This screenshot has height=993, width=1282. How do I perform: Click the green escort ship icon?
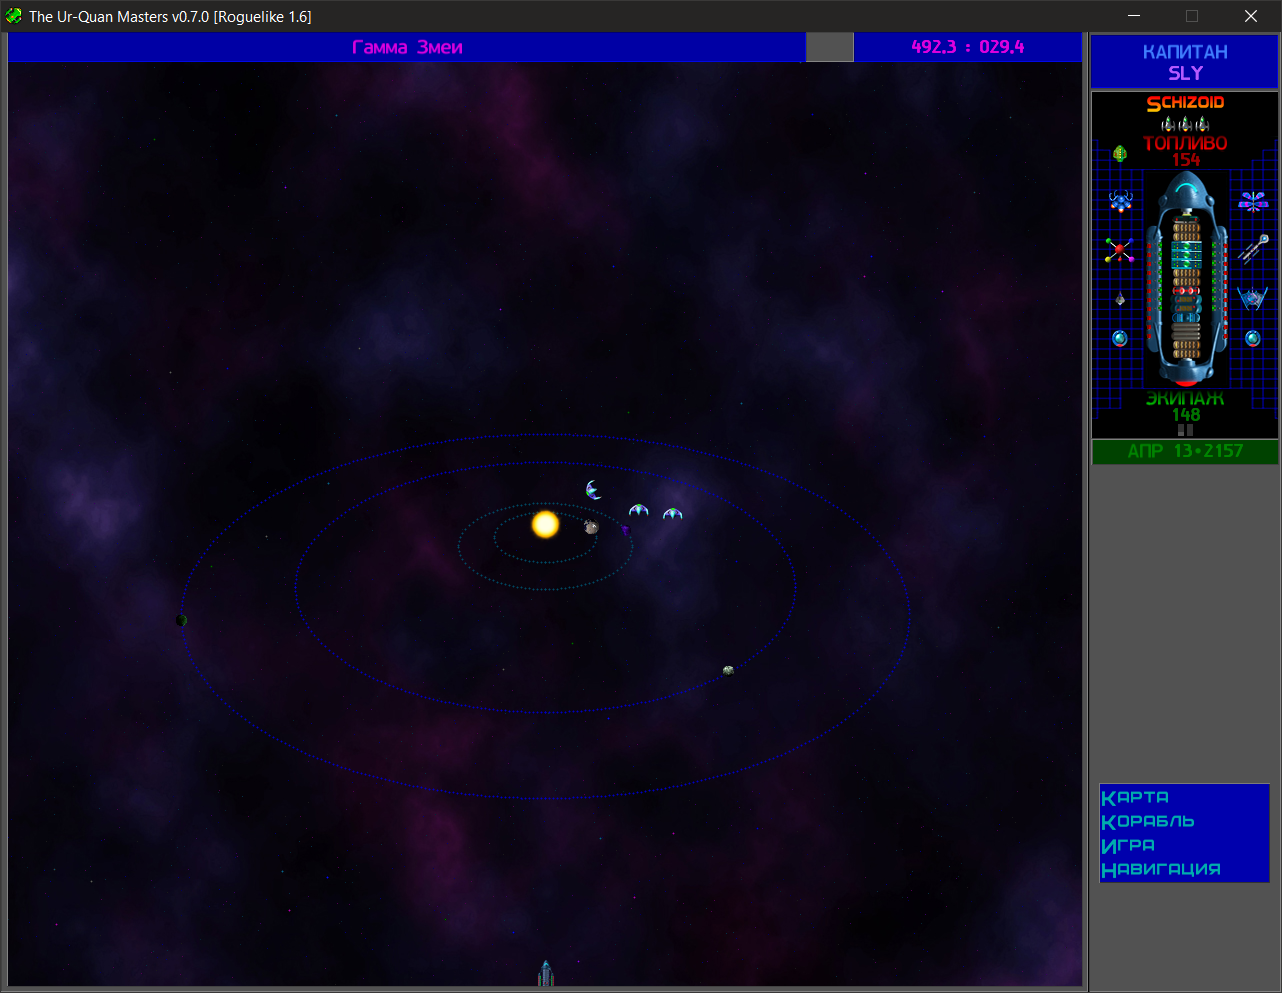pyautogui.click(x=1120, y=153)
